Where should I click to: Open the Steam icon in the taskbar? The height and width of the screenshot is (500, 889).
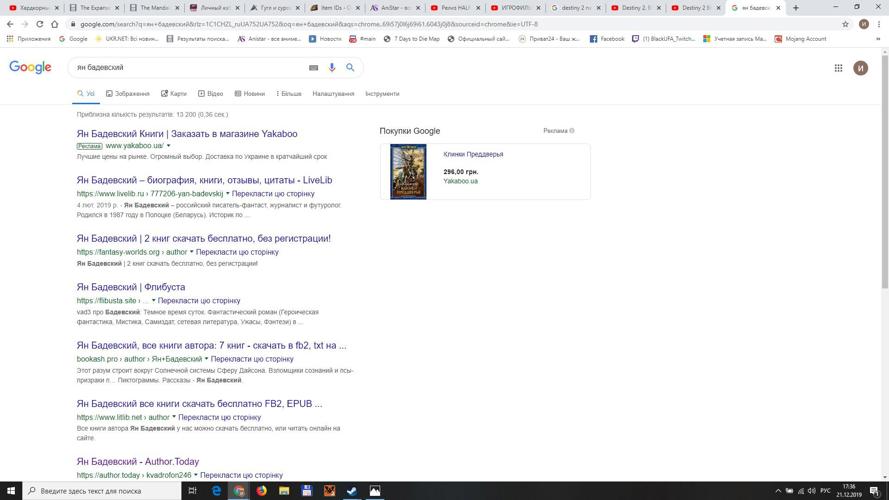352,491
